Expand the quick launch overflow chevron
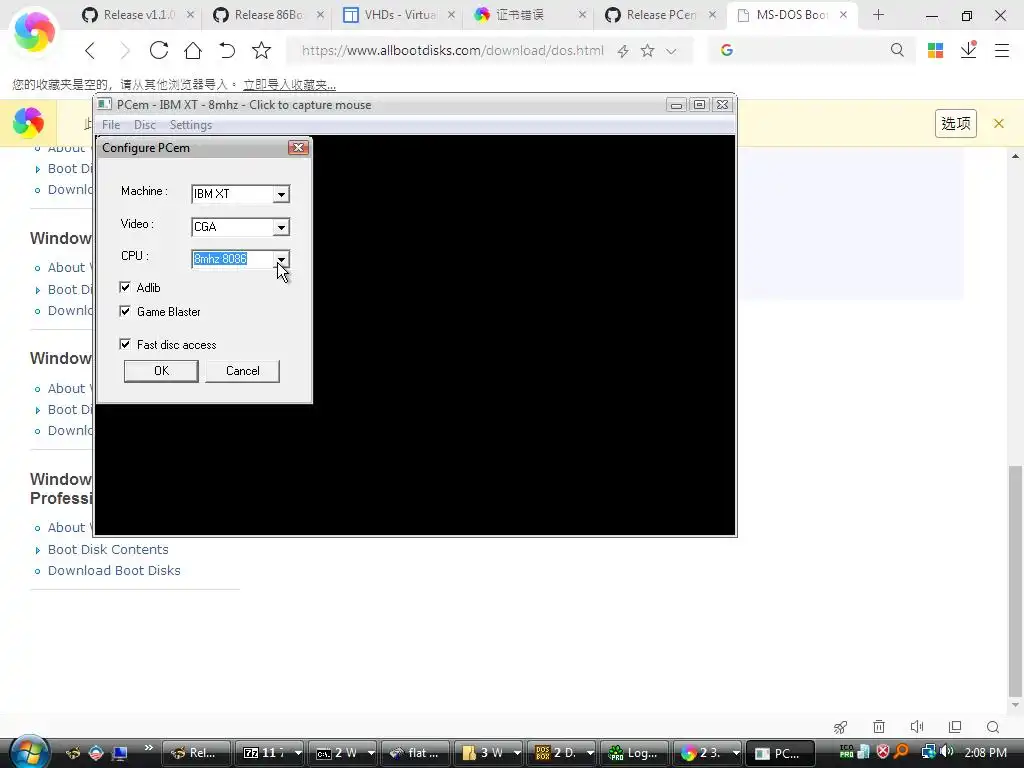This screenshot has width=1024, height=768. pos(149,747)
